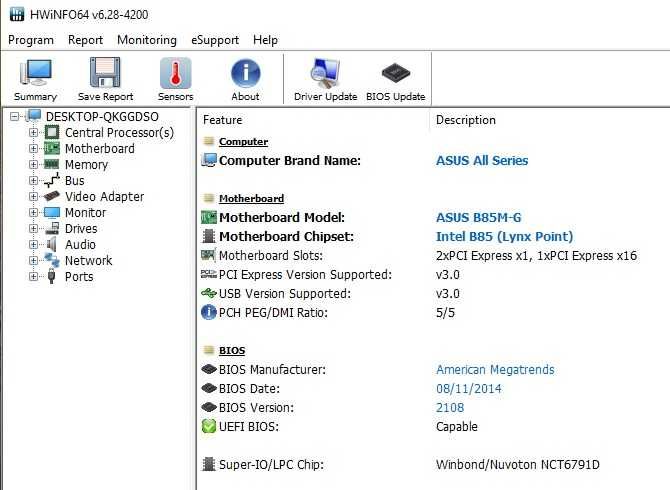Click the About info icon

pos(245,73)
